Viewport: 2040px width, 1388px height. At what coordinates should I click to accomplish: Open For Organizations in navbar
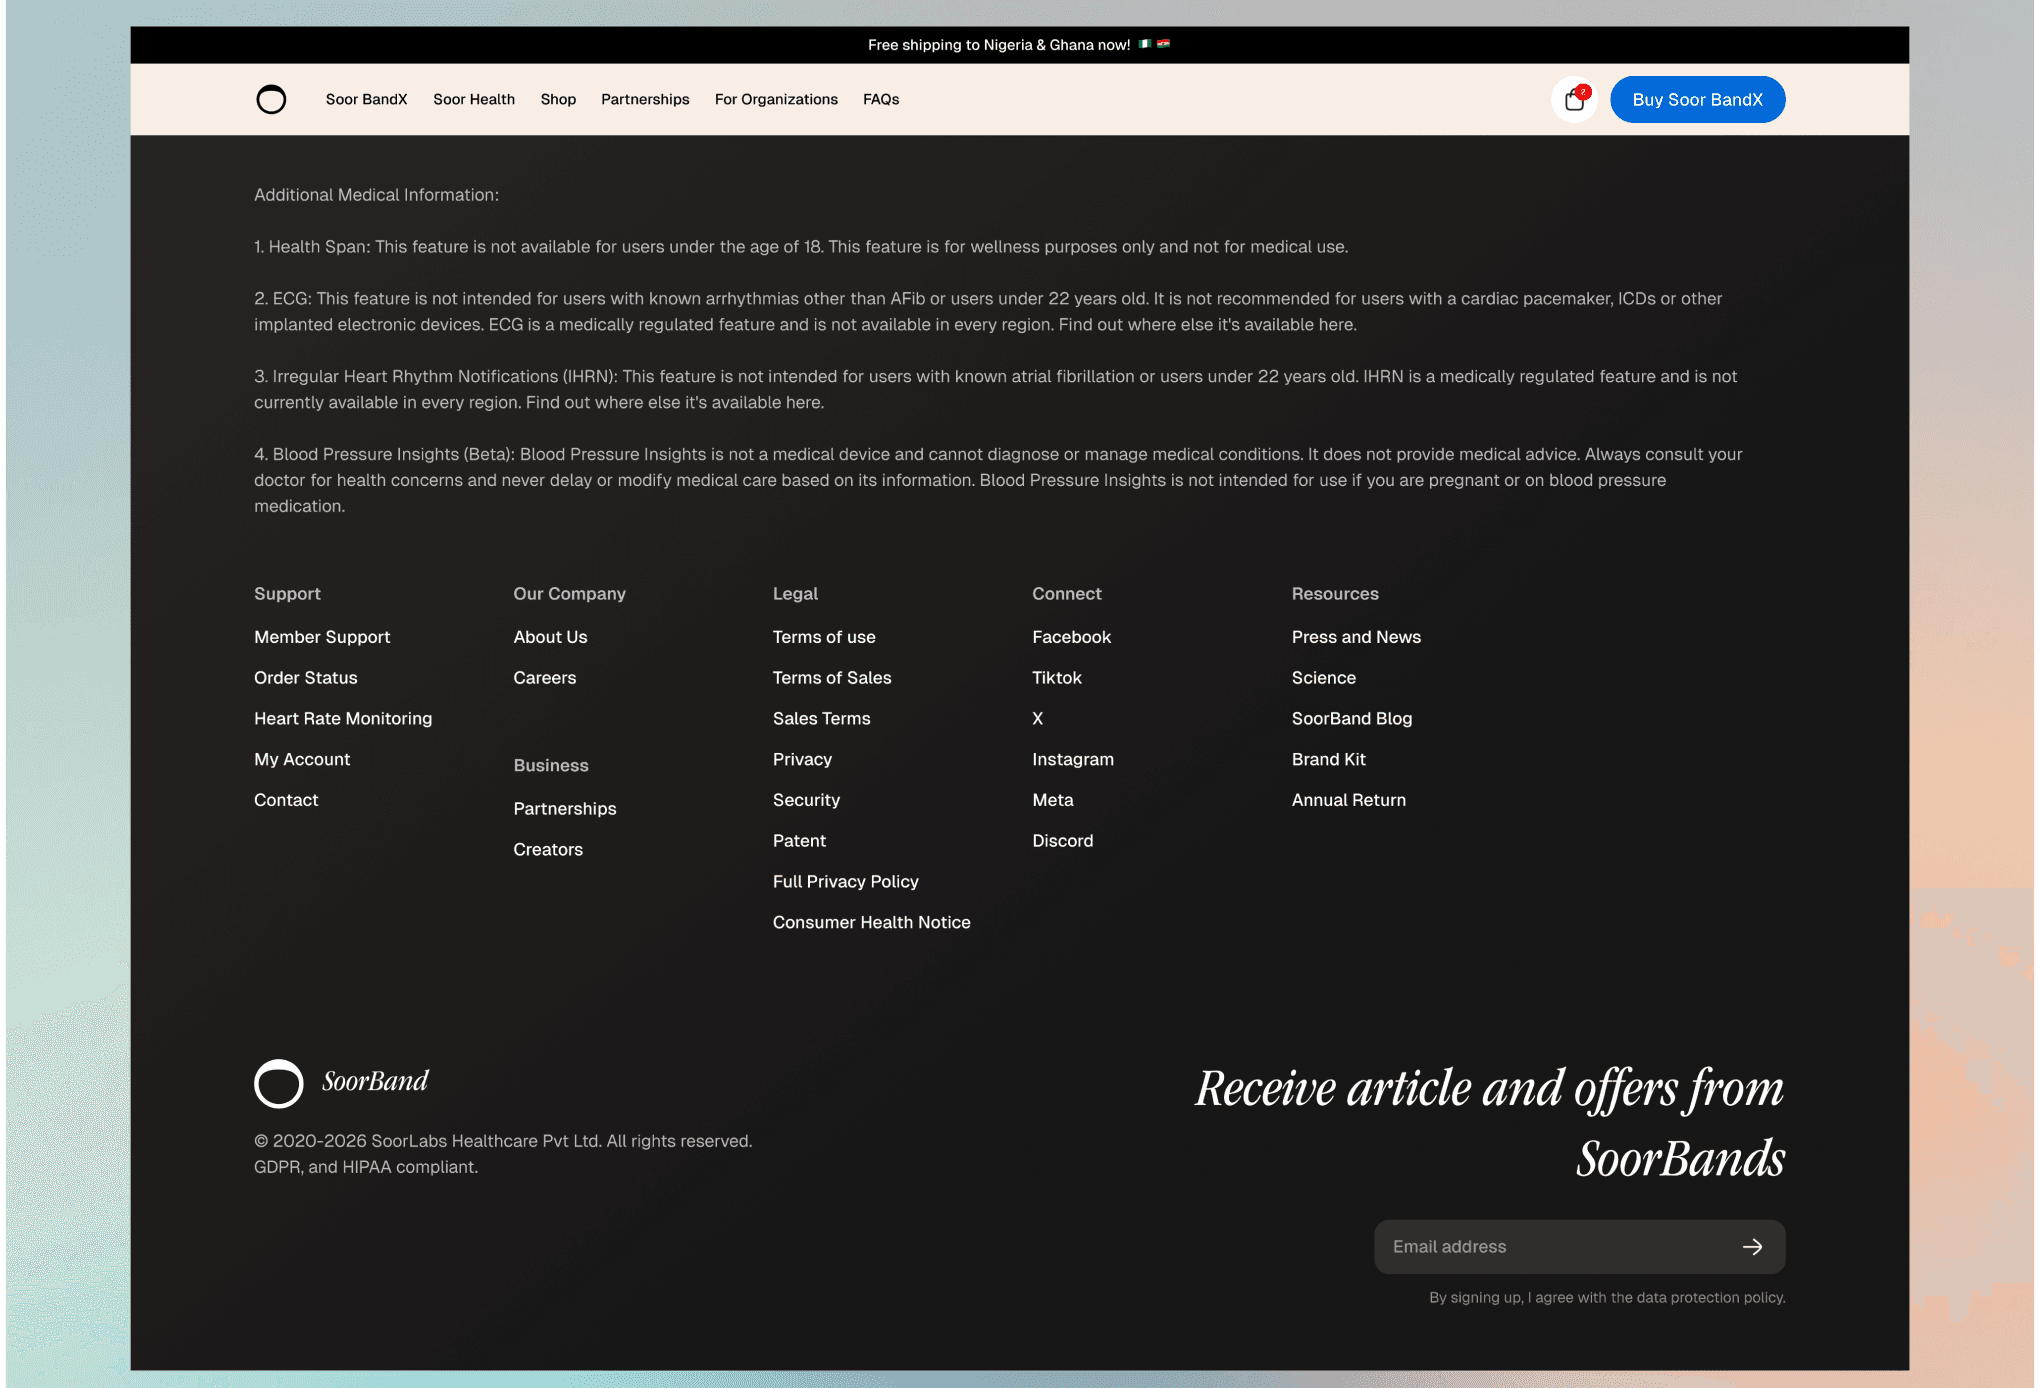[x=776, y=99]
